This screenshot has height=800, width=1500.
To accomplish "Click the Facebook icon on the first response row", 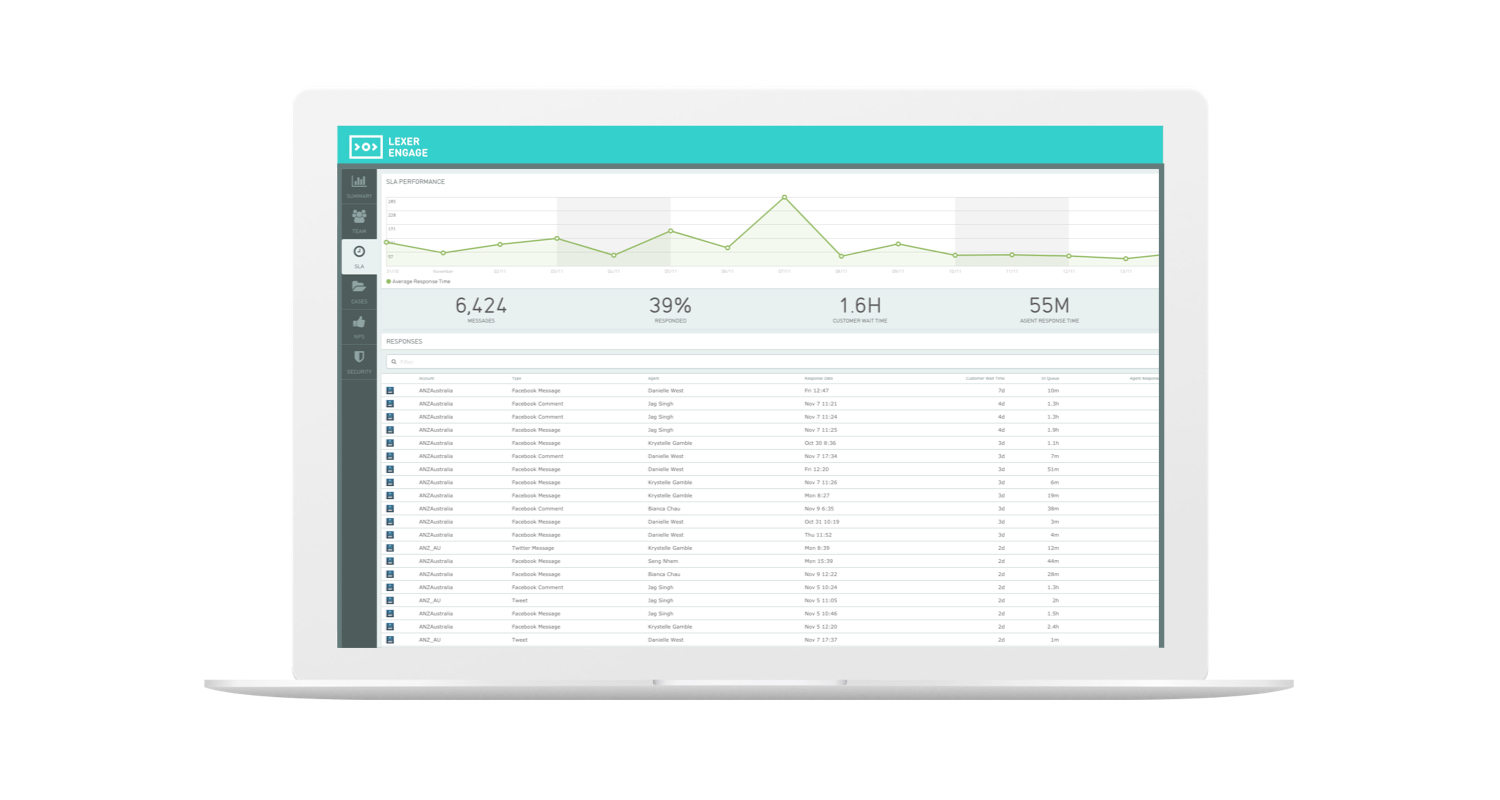I will pos(389,391).
